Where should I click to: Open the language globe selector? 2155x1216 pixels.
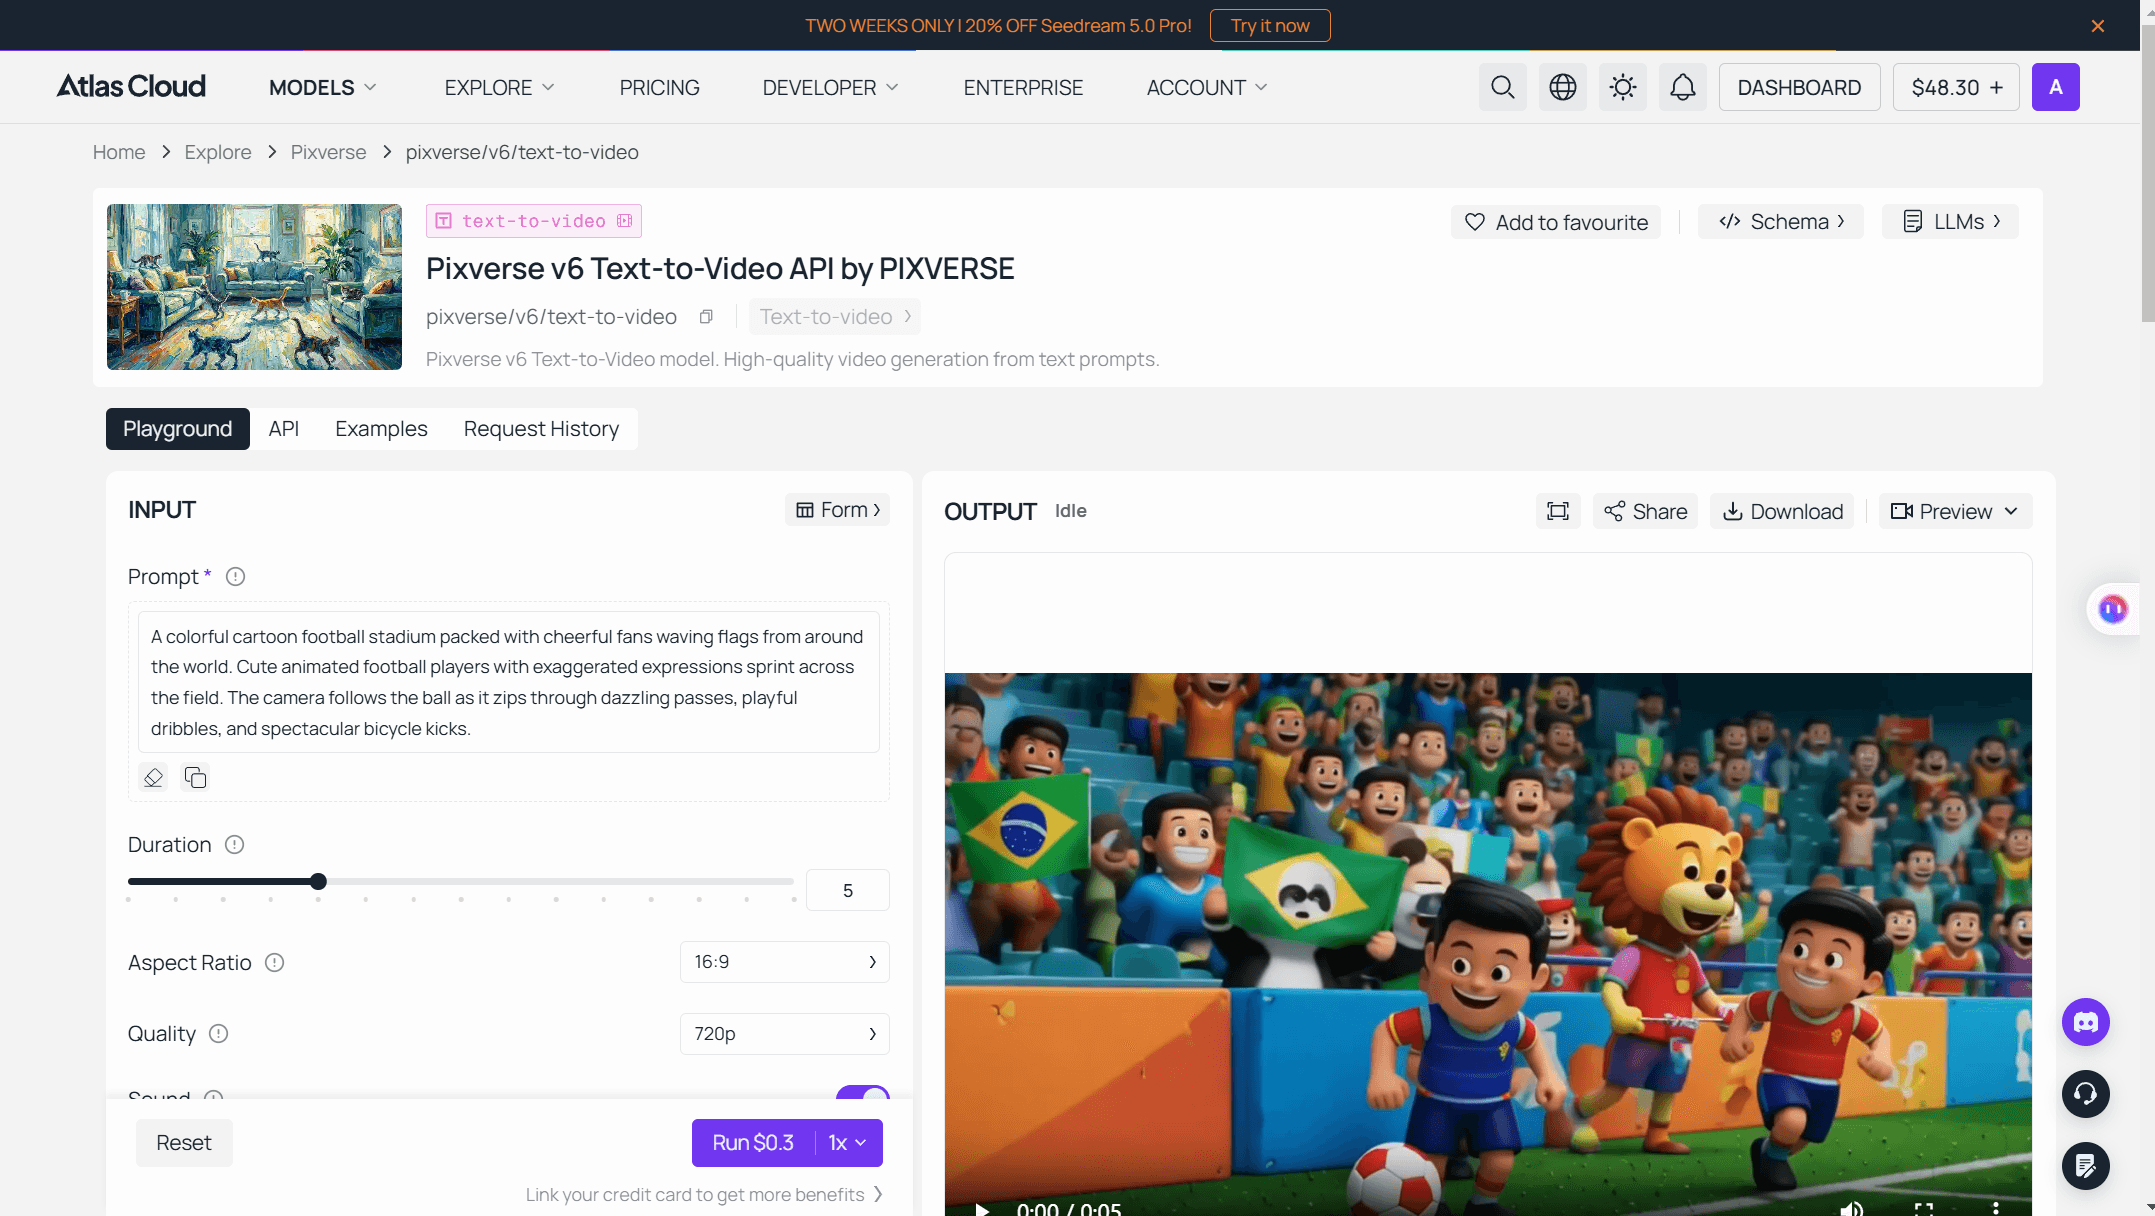coord(1562,87)
